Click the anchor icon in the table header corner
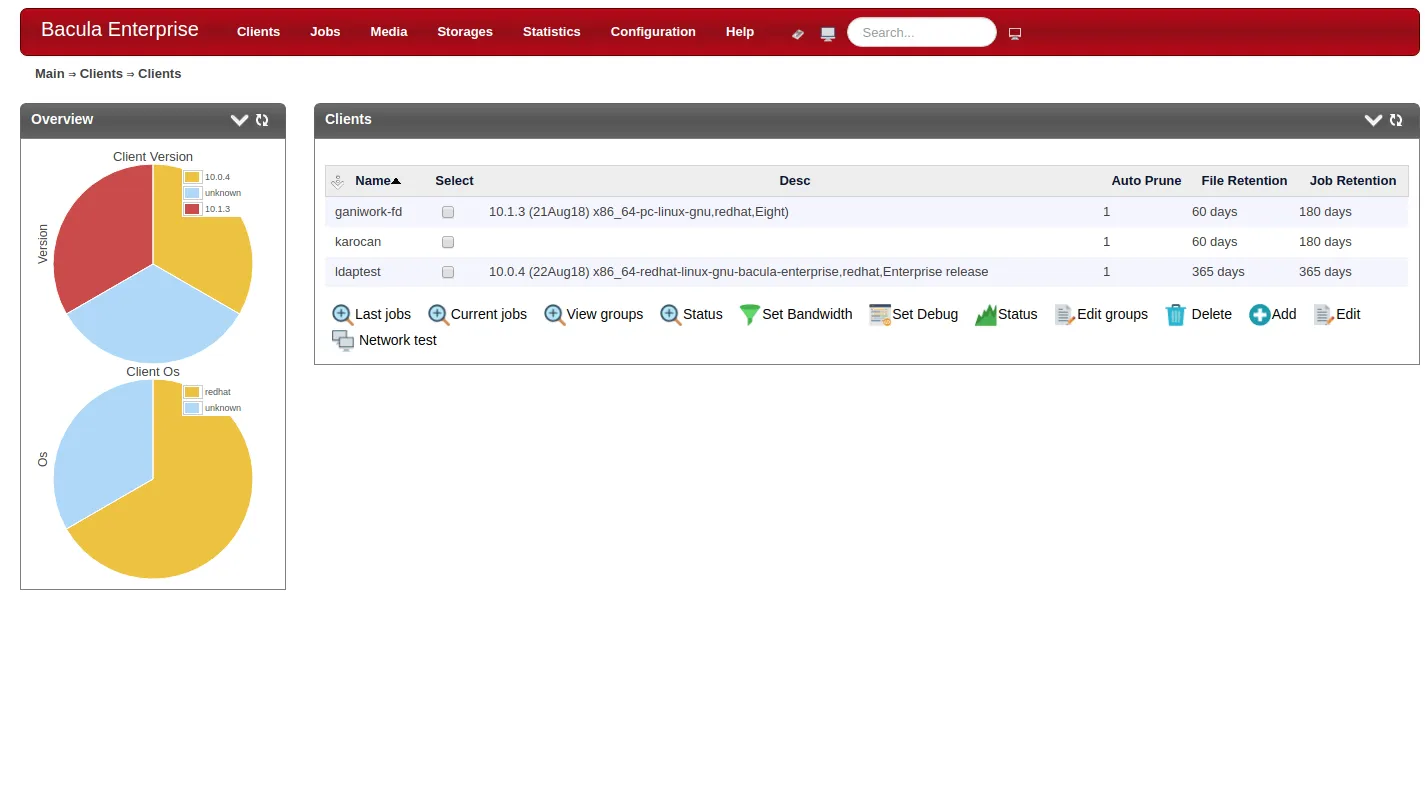 (337, 182)
